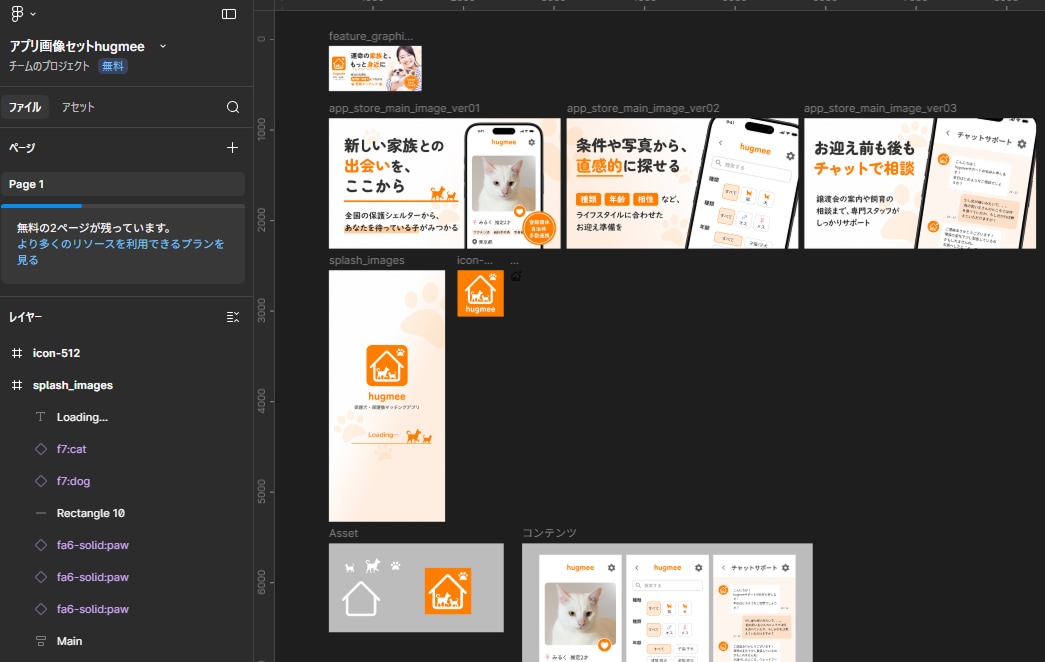The image size is (1045, 662).
Task: Click the 相性 tag in ver02 frame
Action: [645, 199]
